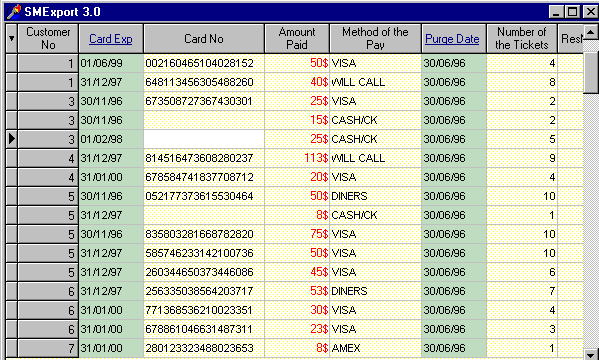Click the 53$ amount cell
The width and height of the screenshot is (599, 360).
click(x=297, y=291)
